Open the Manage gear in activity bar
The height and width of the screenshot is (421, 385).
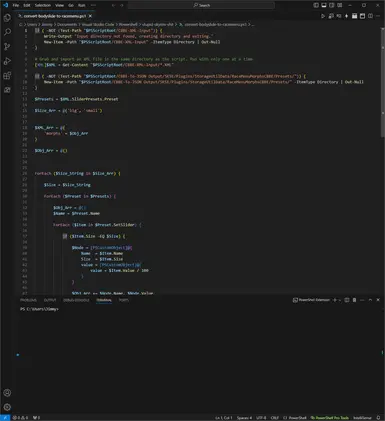(x=7, y=407)
